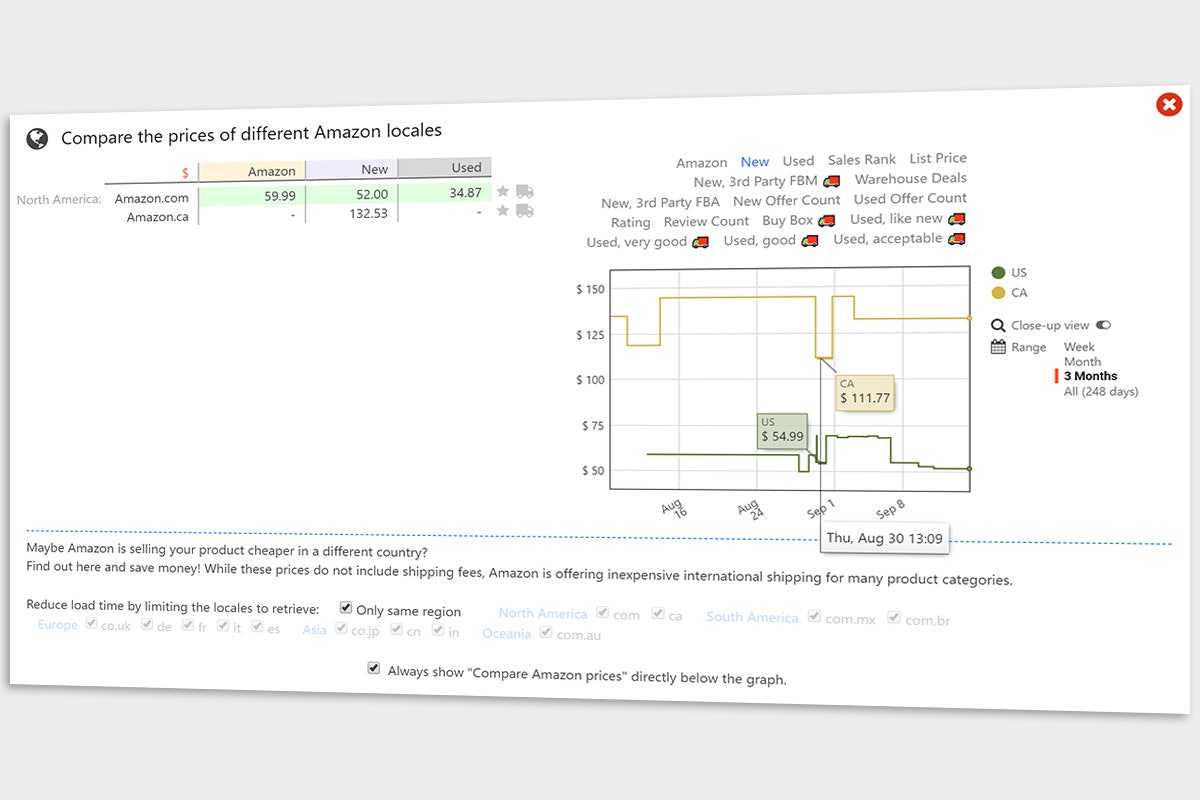Image resolution: width=1200 pixels, height=800 pixels.
Task: Click the calendar icon beside Range
Action: click(x=998, y=347)
